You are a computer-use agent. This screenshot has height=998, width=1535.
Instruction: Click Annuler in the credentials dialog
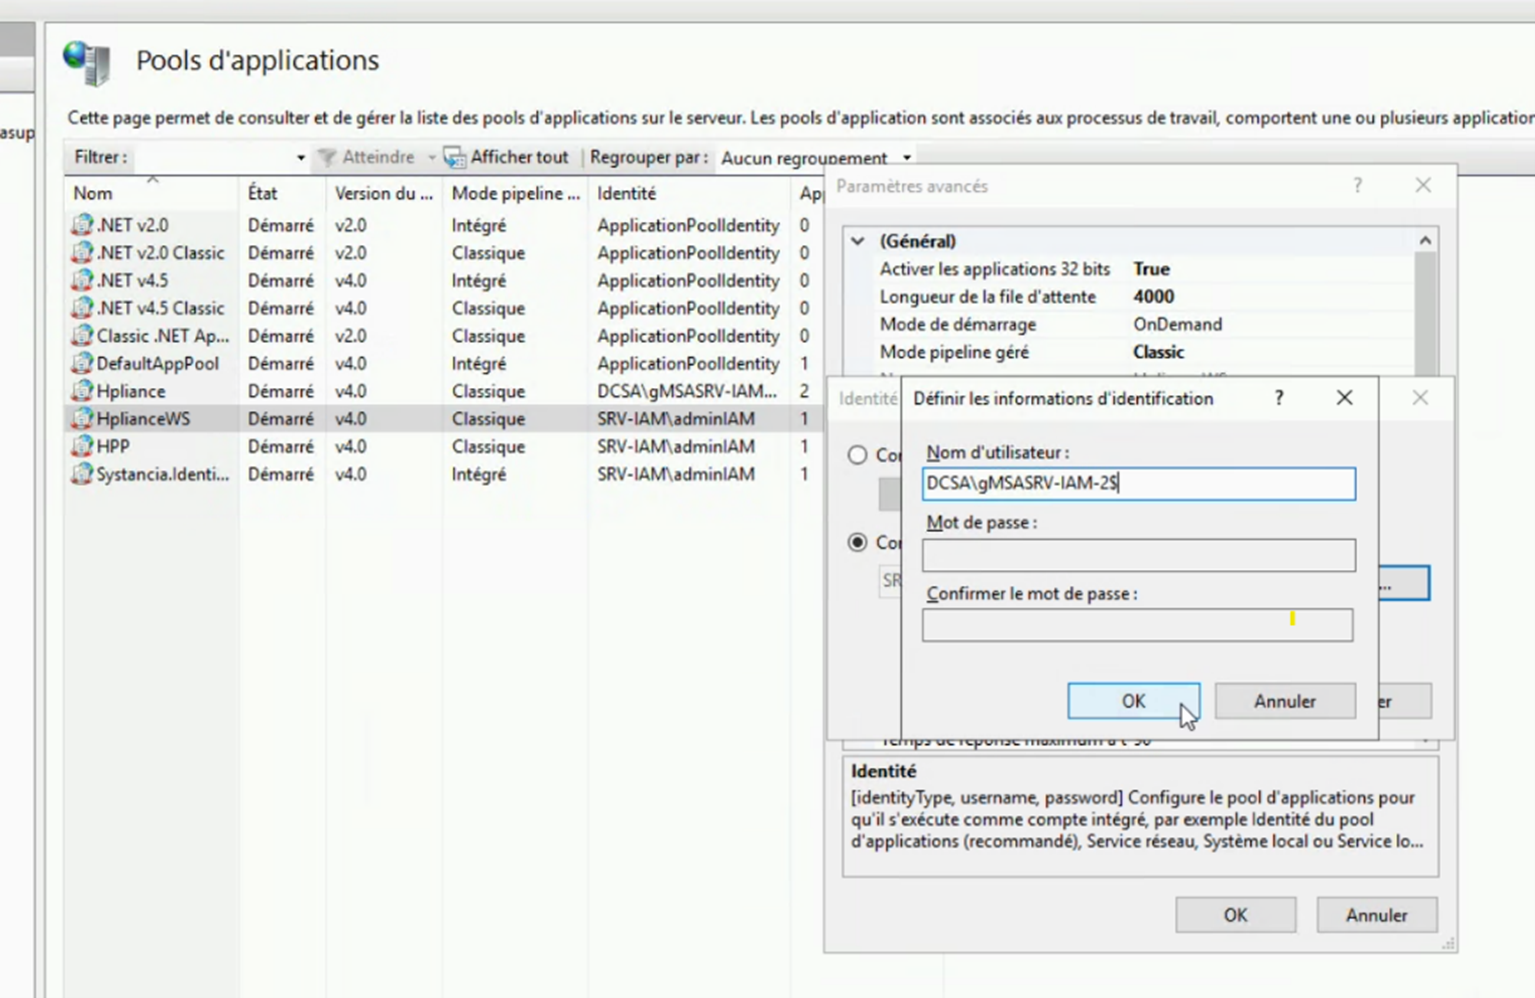(x=1285, y=701)
